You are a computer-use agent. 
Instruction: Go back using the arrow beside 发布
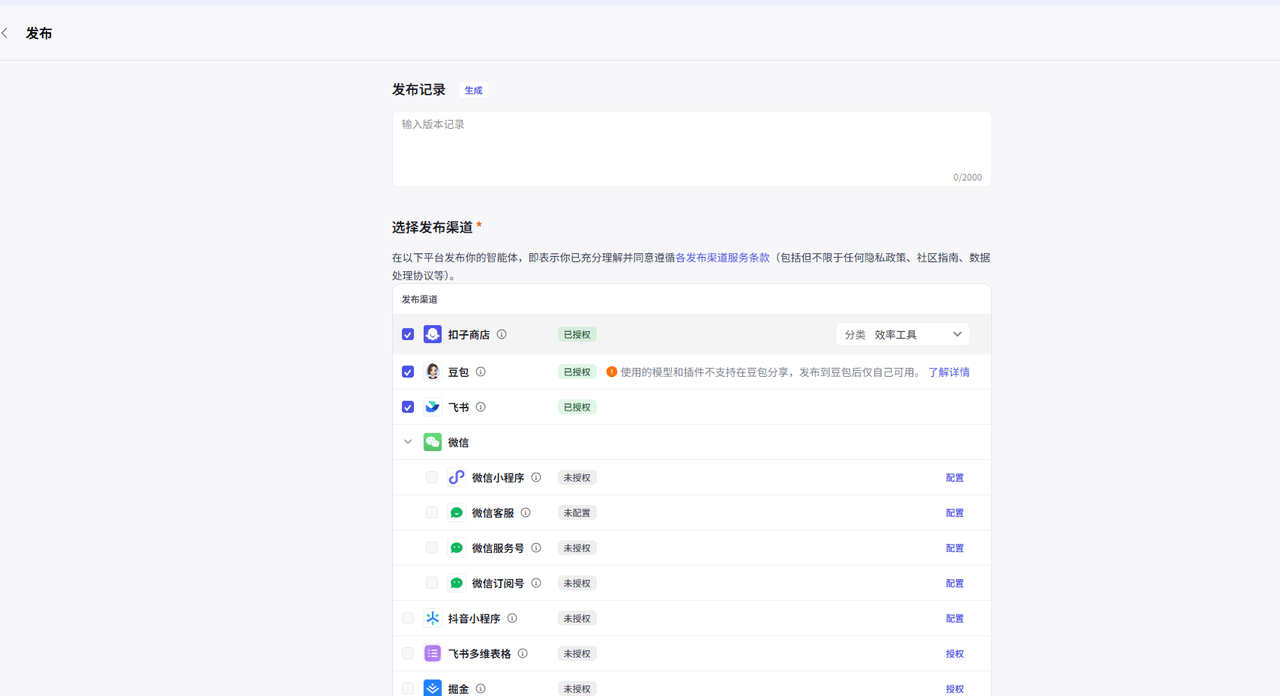(x=5, y=33)
